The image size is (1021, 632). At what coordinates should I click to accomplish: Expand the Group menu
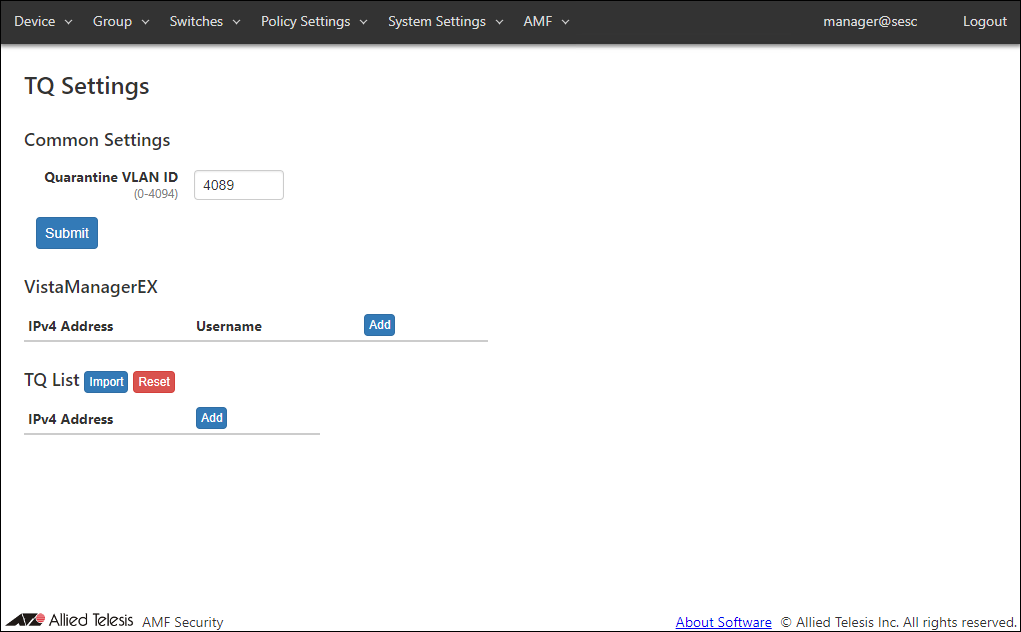tap(120, 22)
